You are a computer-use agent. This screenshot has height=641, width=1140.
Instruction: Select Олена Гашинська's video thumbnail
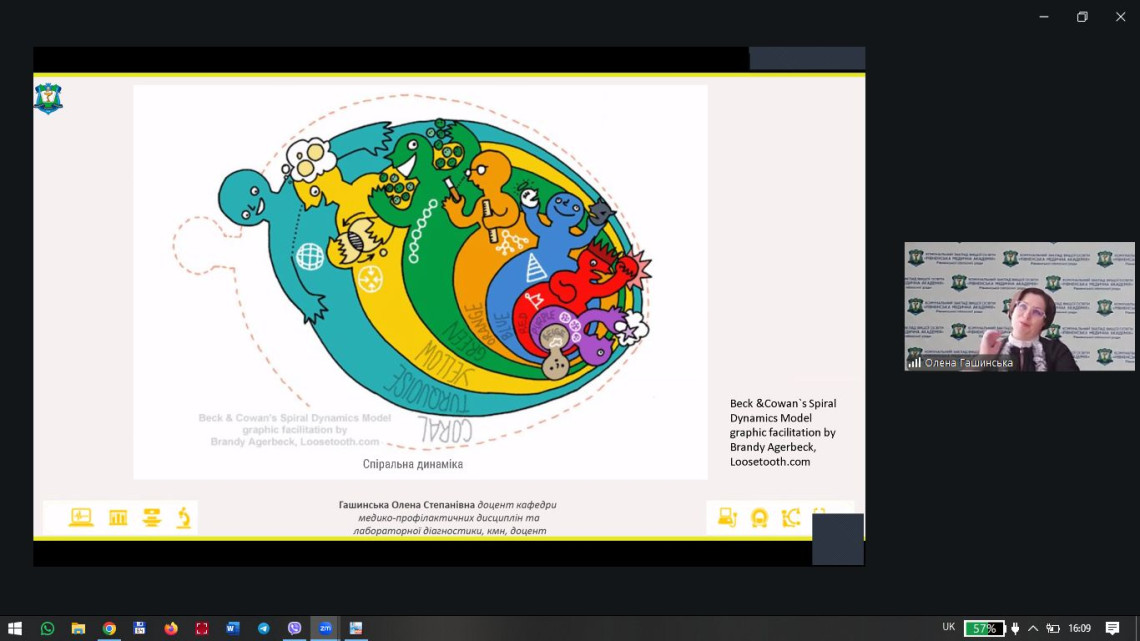tap(1019, 306)
